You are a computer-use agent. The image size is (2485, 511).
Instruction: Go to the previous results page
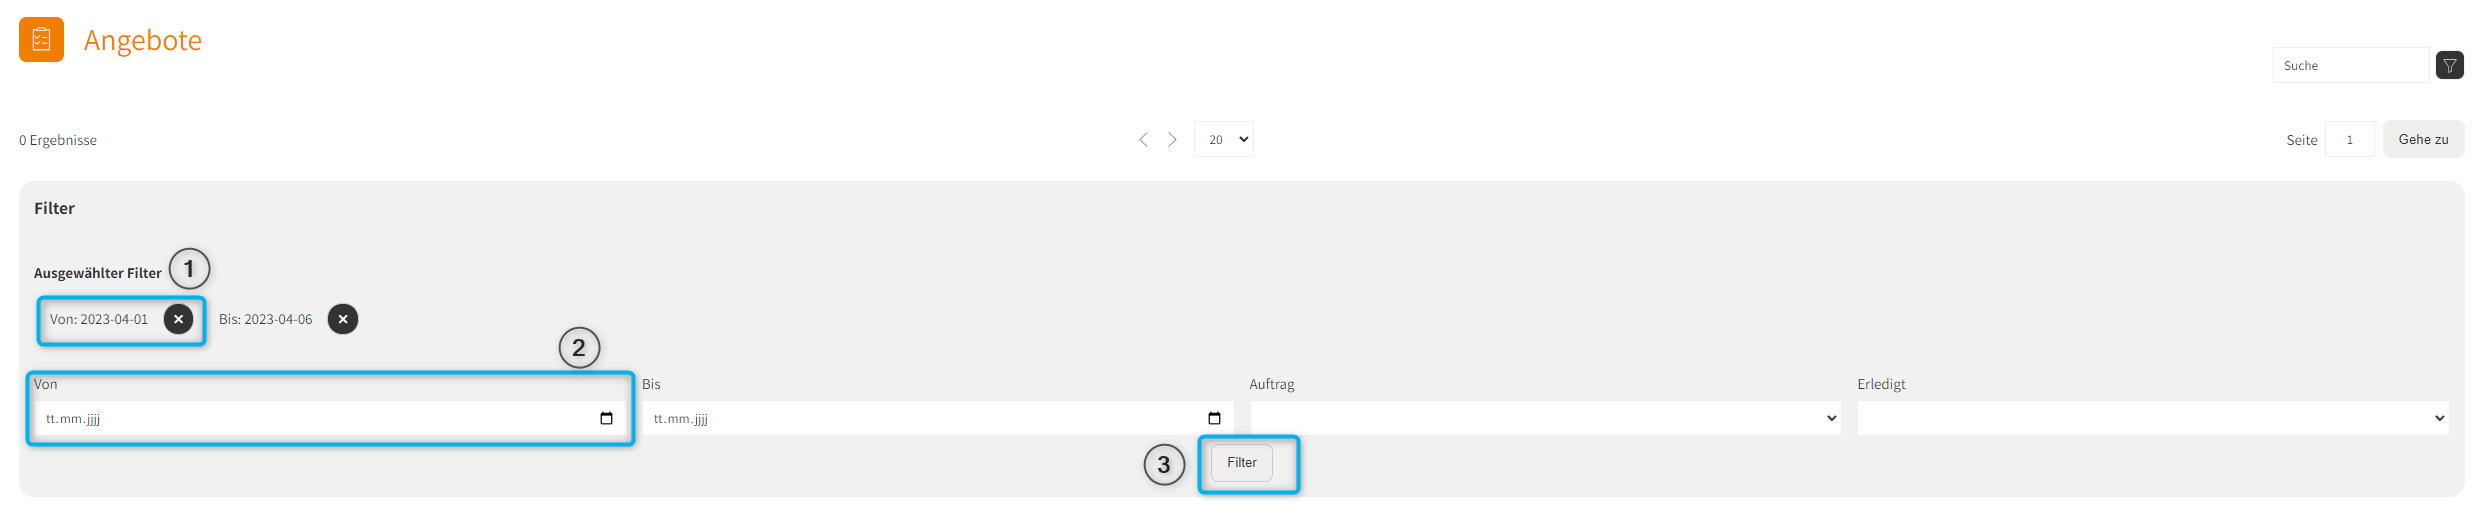click(1143, 140)
